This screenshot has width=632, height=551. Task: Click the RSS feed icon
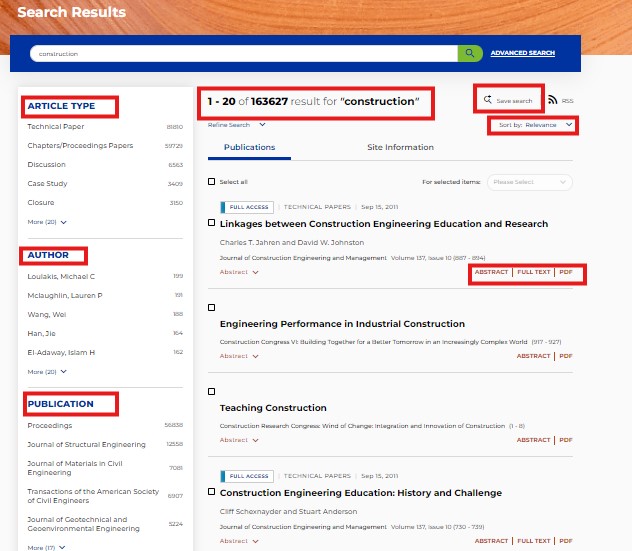click(553, 100)
